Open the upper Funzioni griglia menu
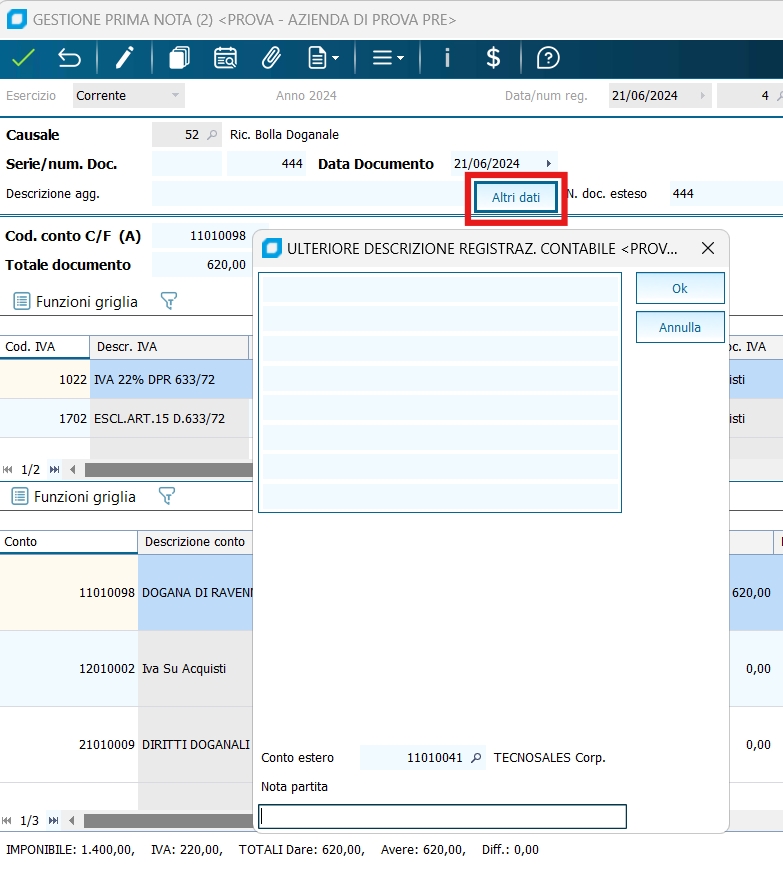The image size is (783, 885). (x=75, y=301)
